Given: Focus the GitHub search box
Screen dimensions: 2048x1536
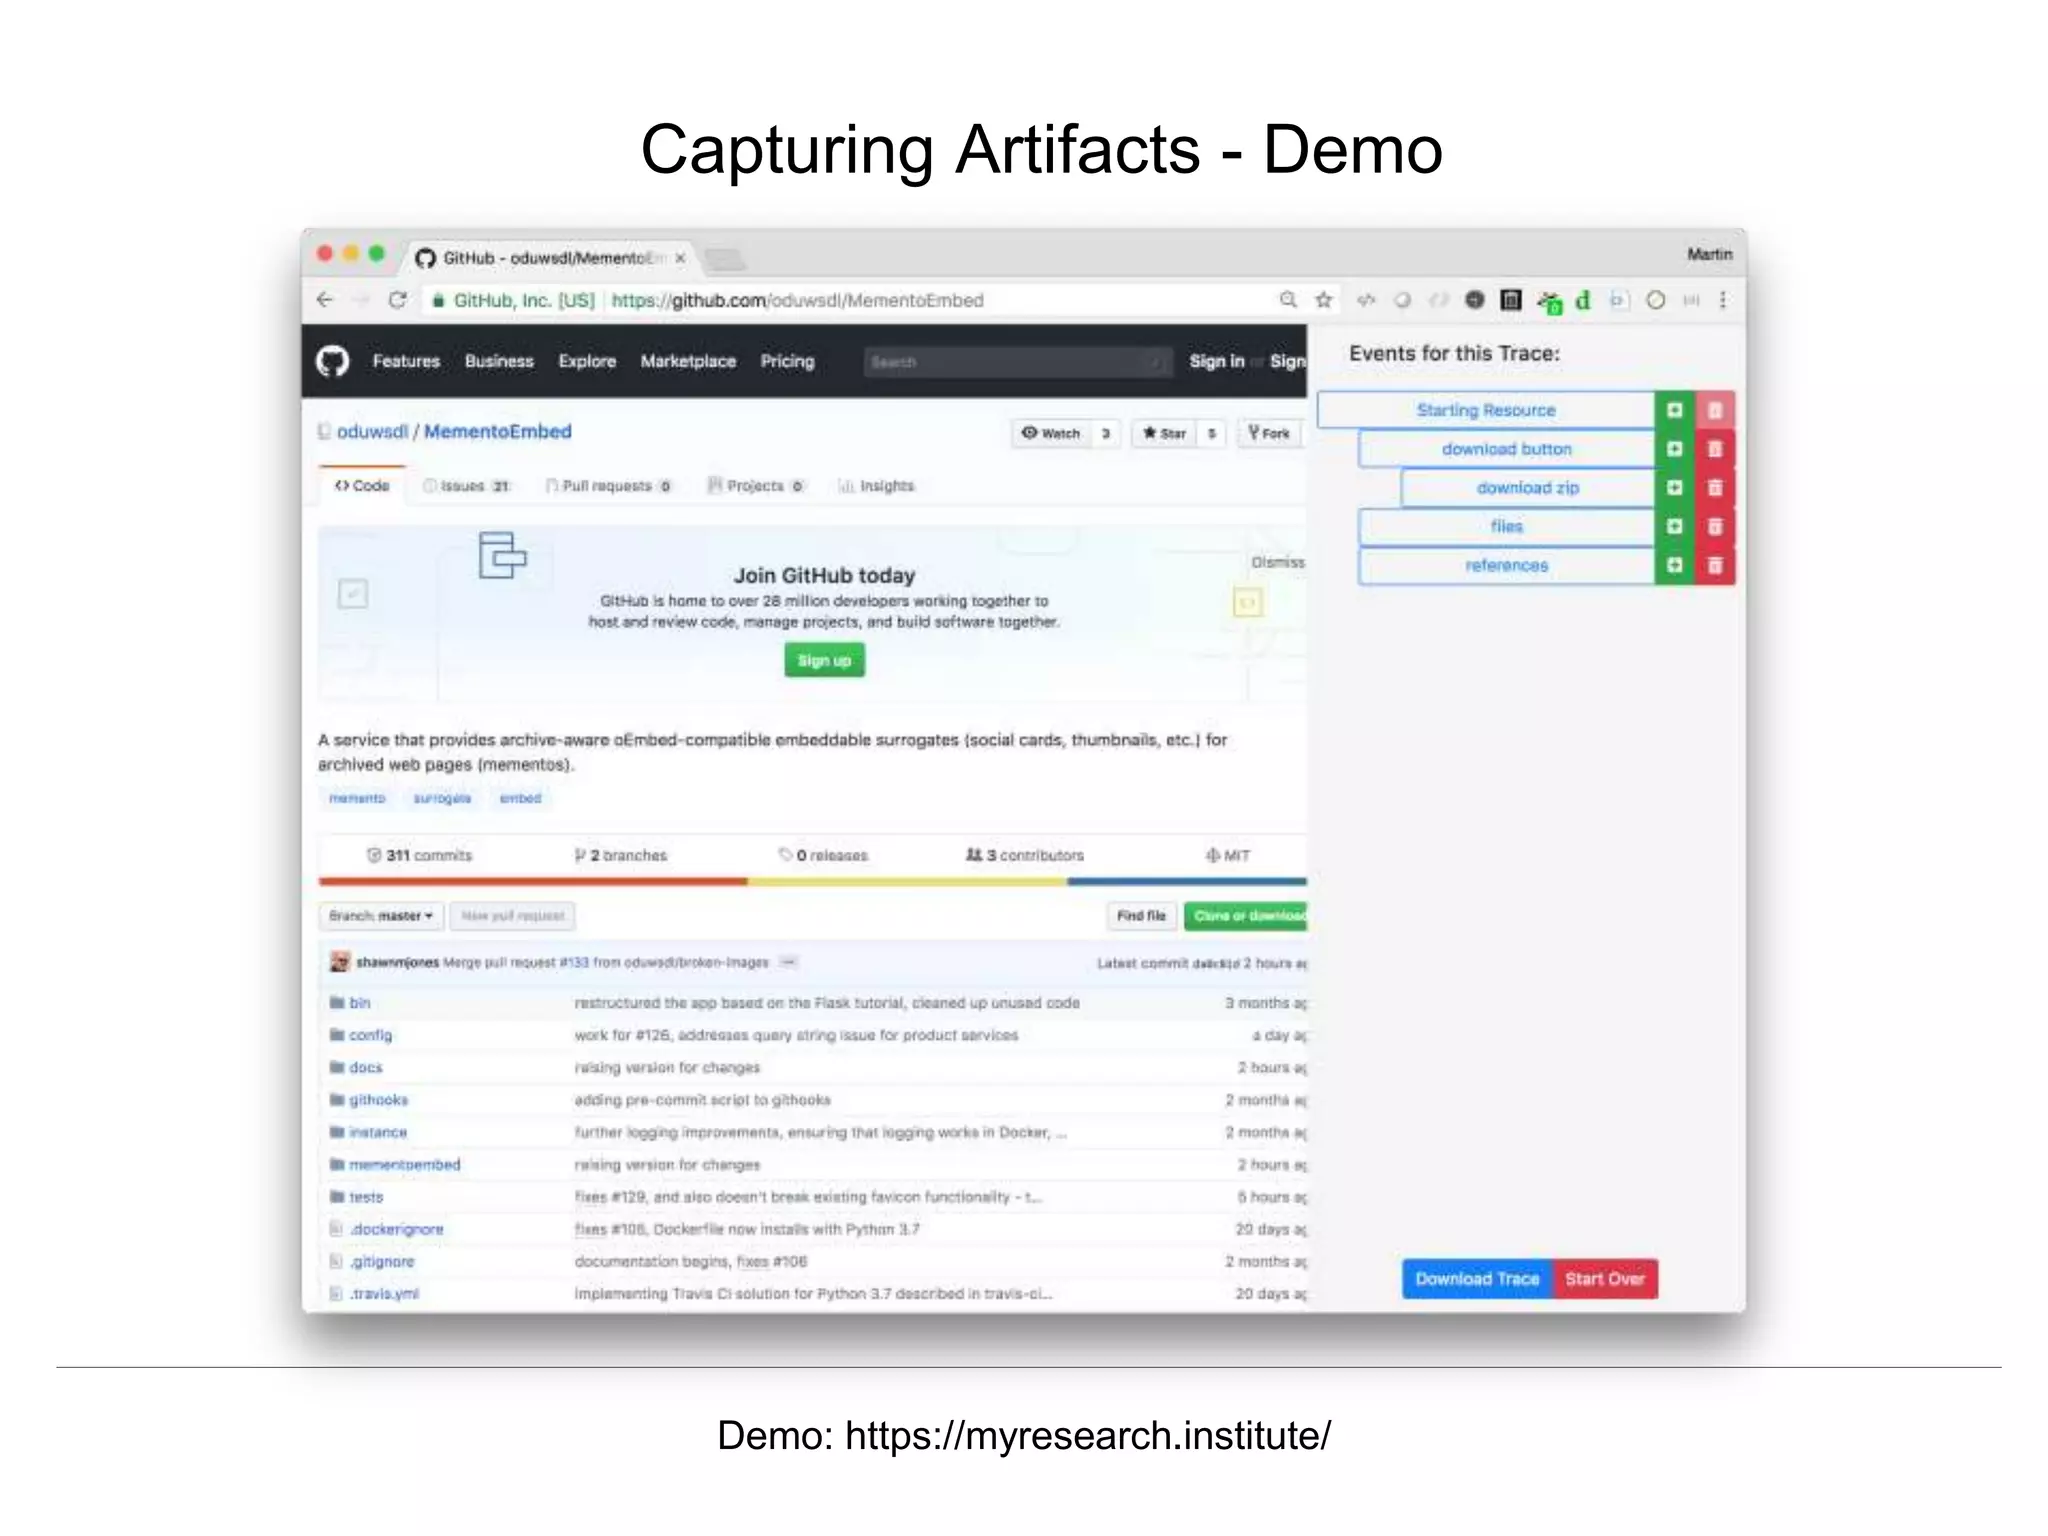Looking at the screenshot, I should [x=1017, y=362].
